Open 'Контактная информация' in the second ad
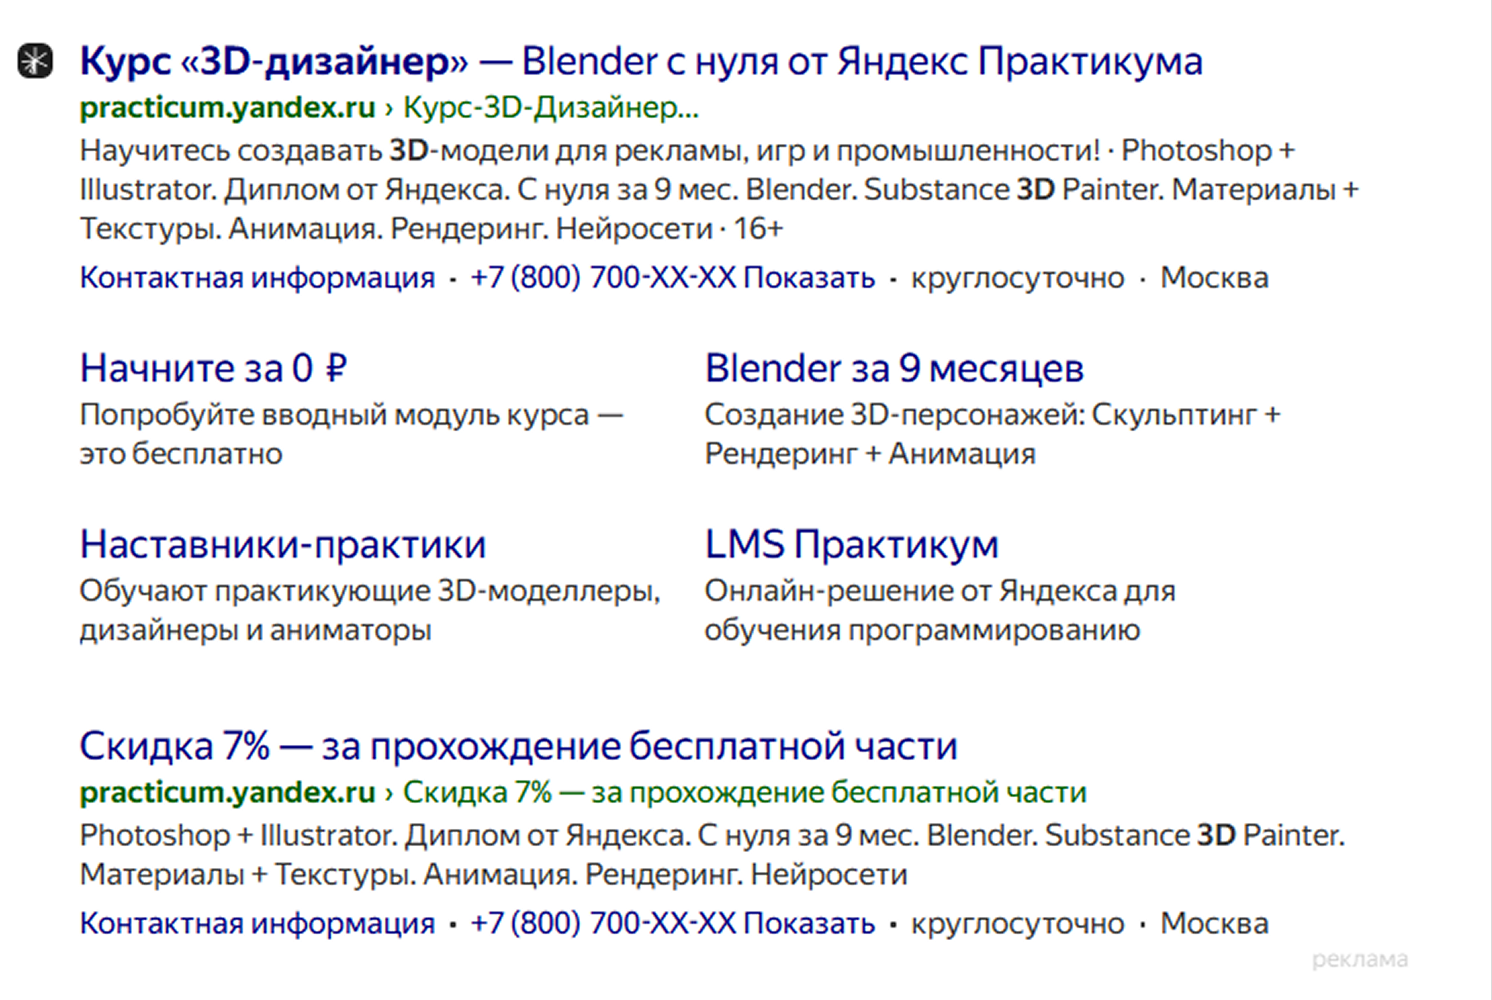Viewport: 1492px width, 1000px height. click(257, 923)
